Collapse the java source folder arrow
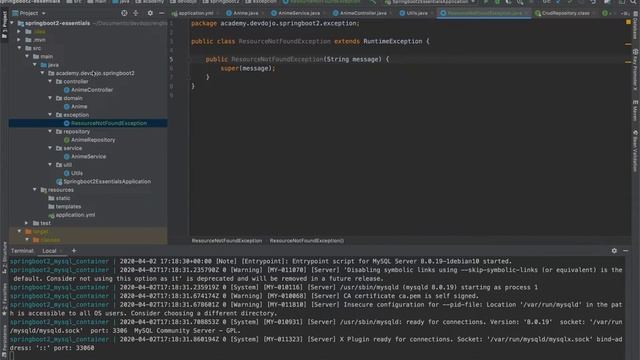 coord(35,64)
